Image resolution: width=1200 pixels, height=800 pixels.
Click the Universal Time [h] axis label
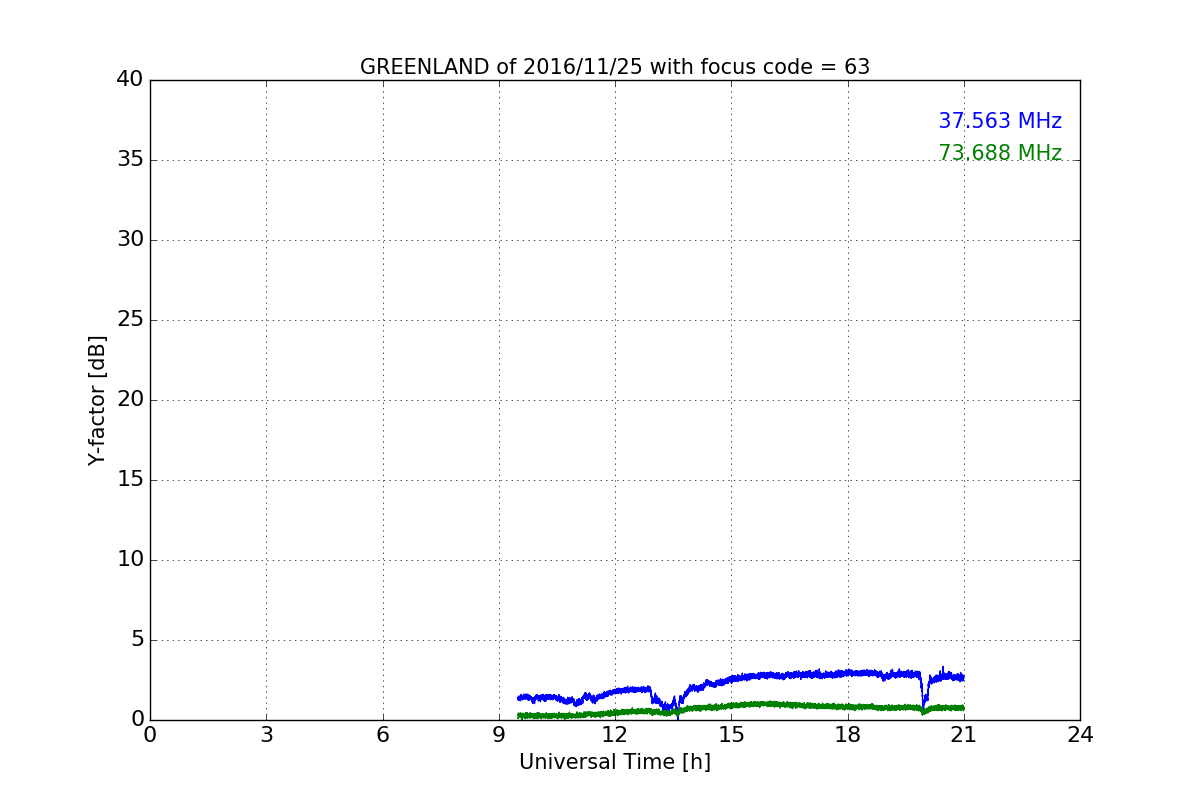tap(615, 762)
